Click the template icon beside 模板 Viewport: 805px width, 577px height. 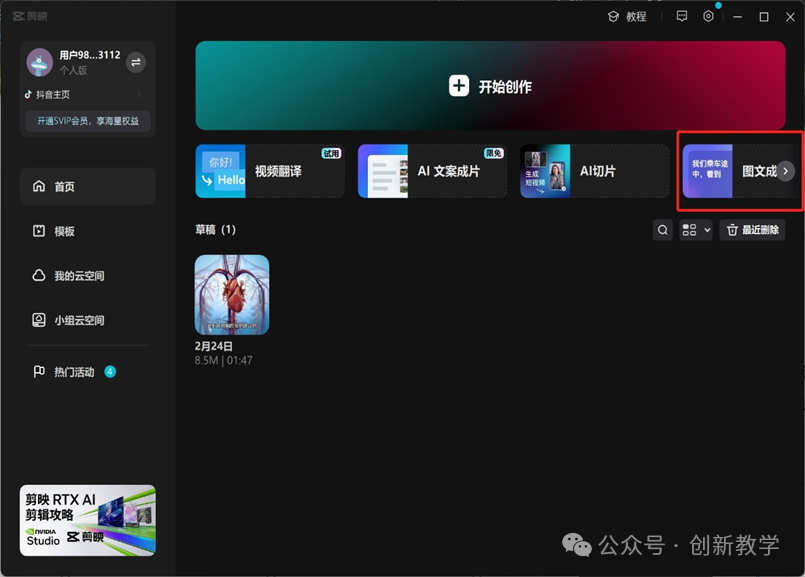point(39,231)
